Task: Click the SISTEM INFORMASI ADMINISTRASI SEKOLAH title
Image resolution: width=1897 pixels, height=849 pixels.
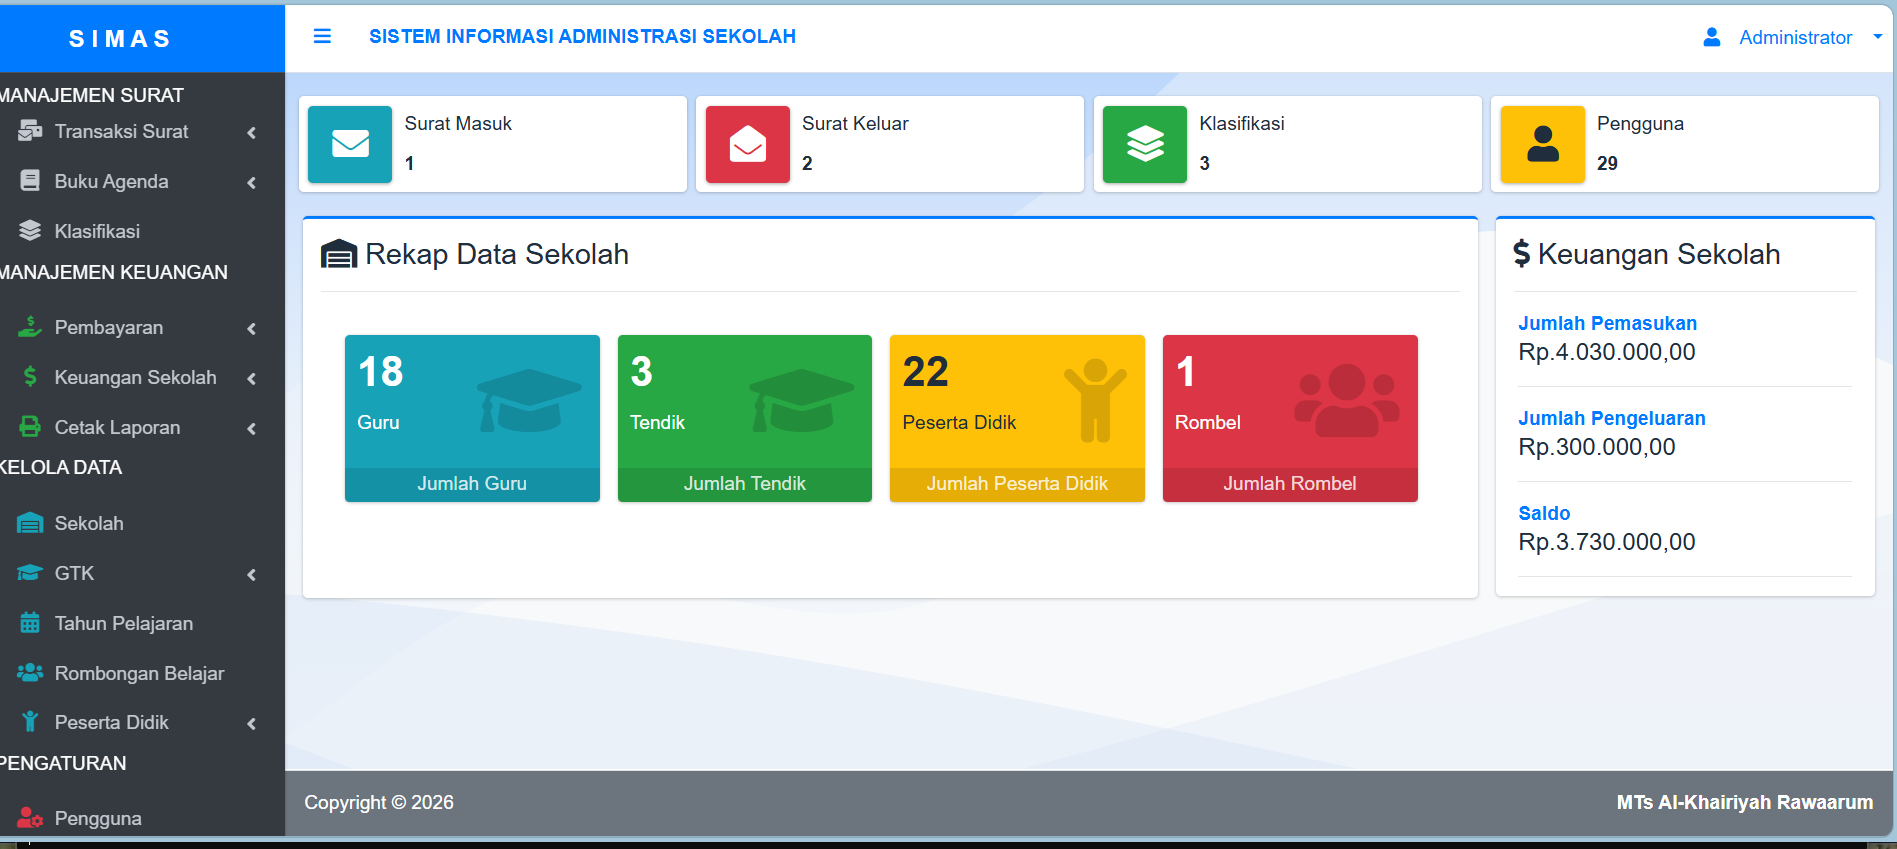Action: coord(582,36)
